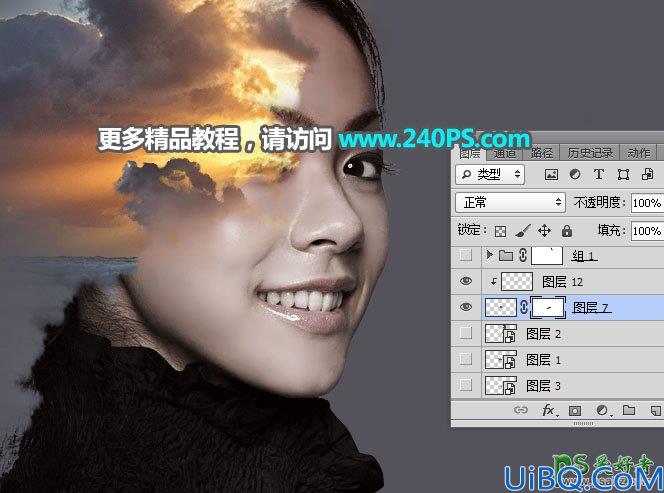Image resolution: width=664 pixels, height=493 pixels.
Task: Filter layers by type (T) icon
Action: 599,174
